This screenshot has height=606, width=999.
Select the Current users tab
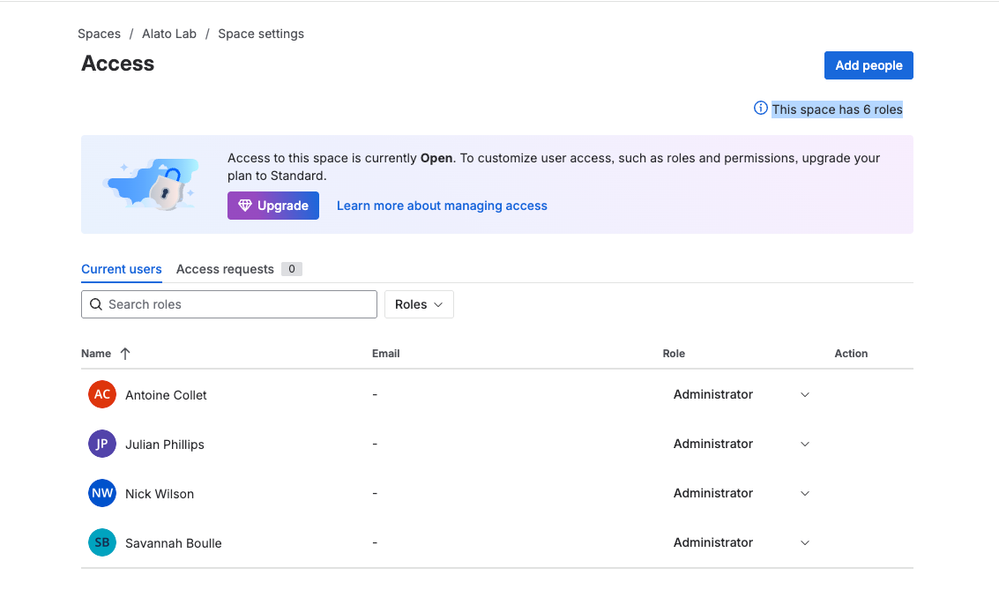[x=121, y=269]
